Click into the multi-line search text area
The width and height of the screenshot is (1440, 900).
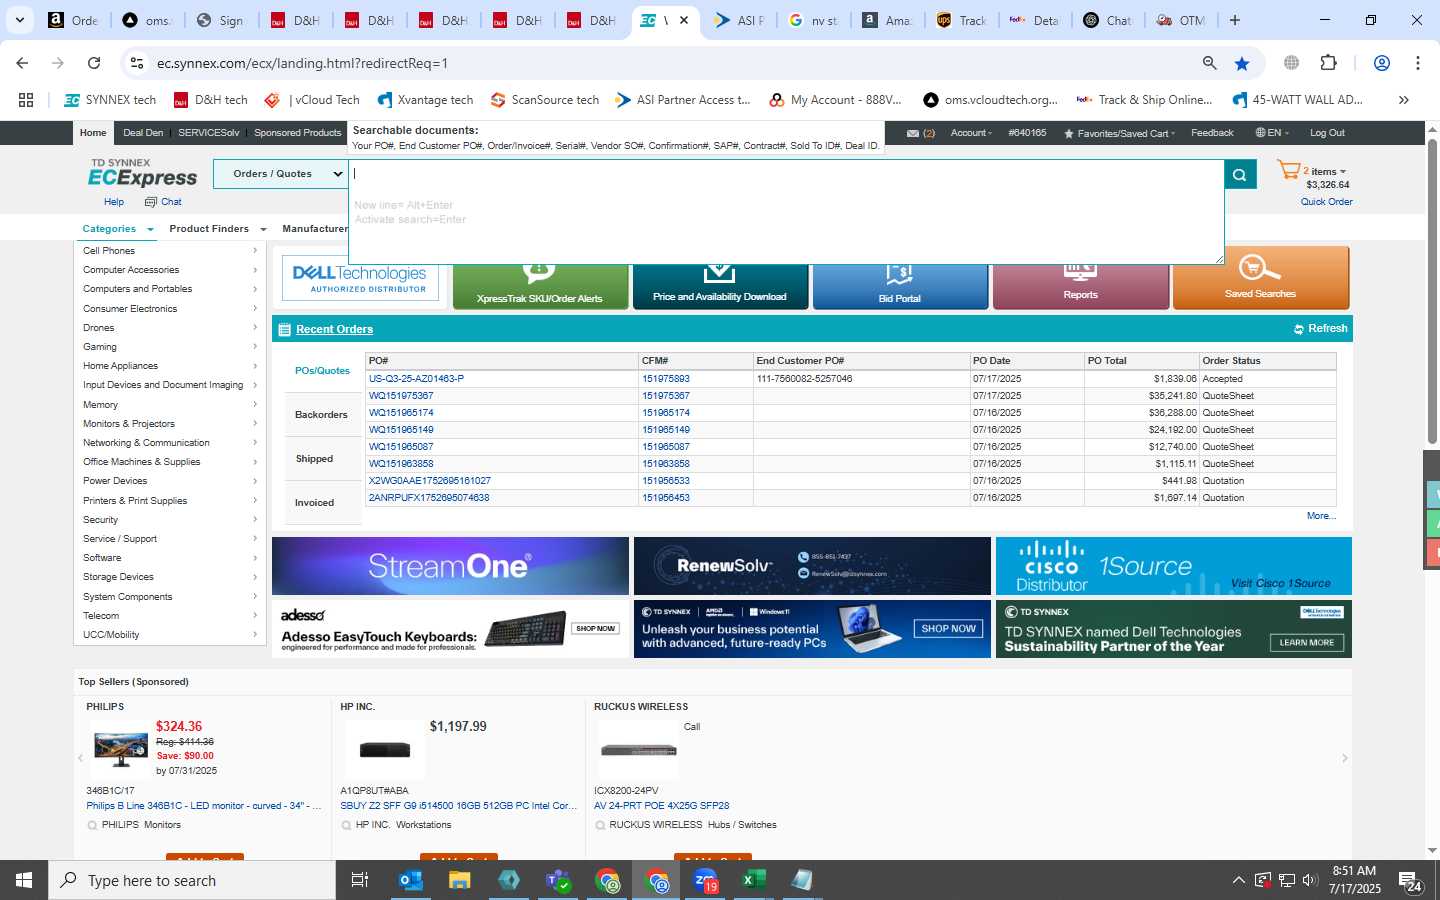pos(786,212)
